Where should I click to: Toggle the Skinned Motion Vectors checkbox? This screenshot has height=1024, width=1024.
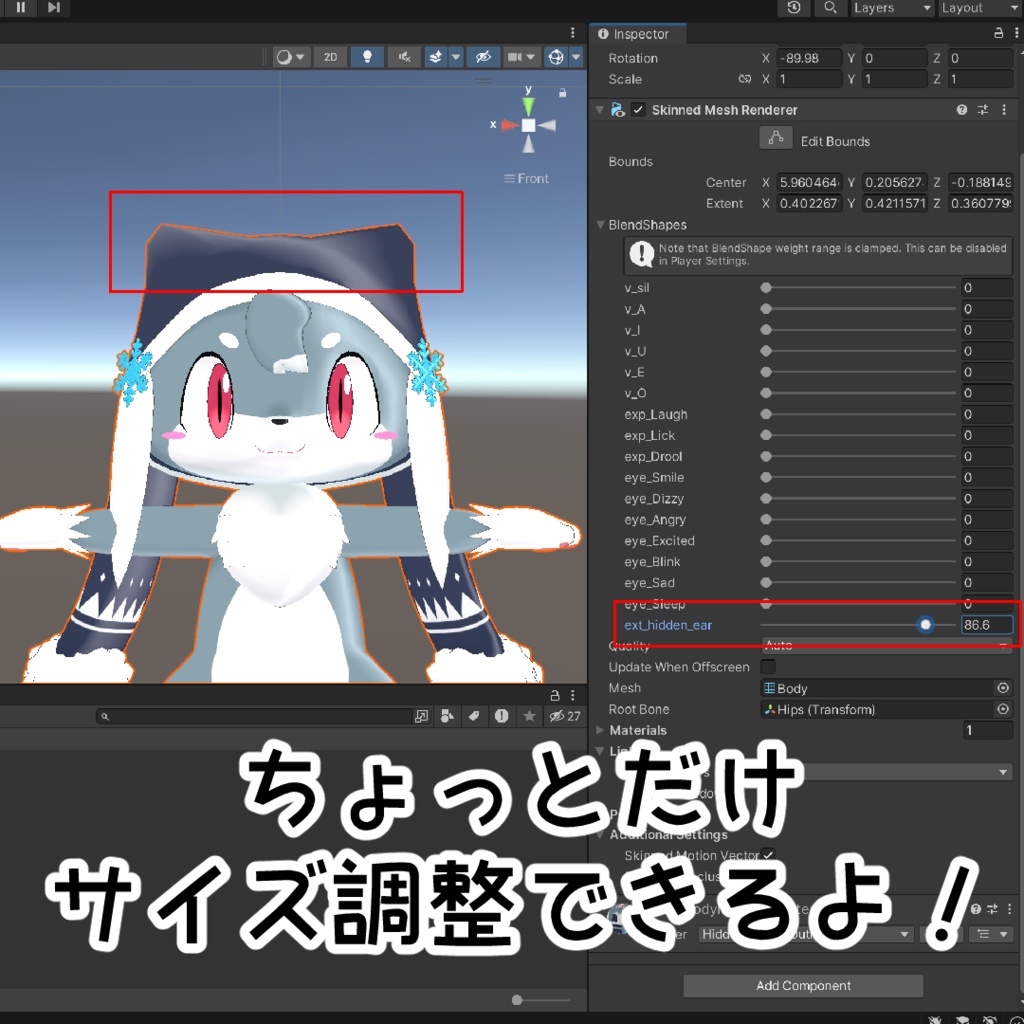769,855
